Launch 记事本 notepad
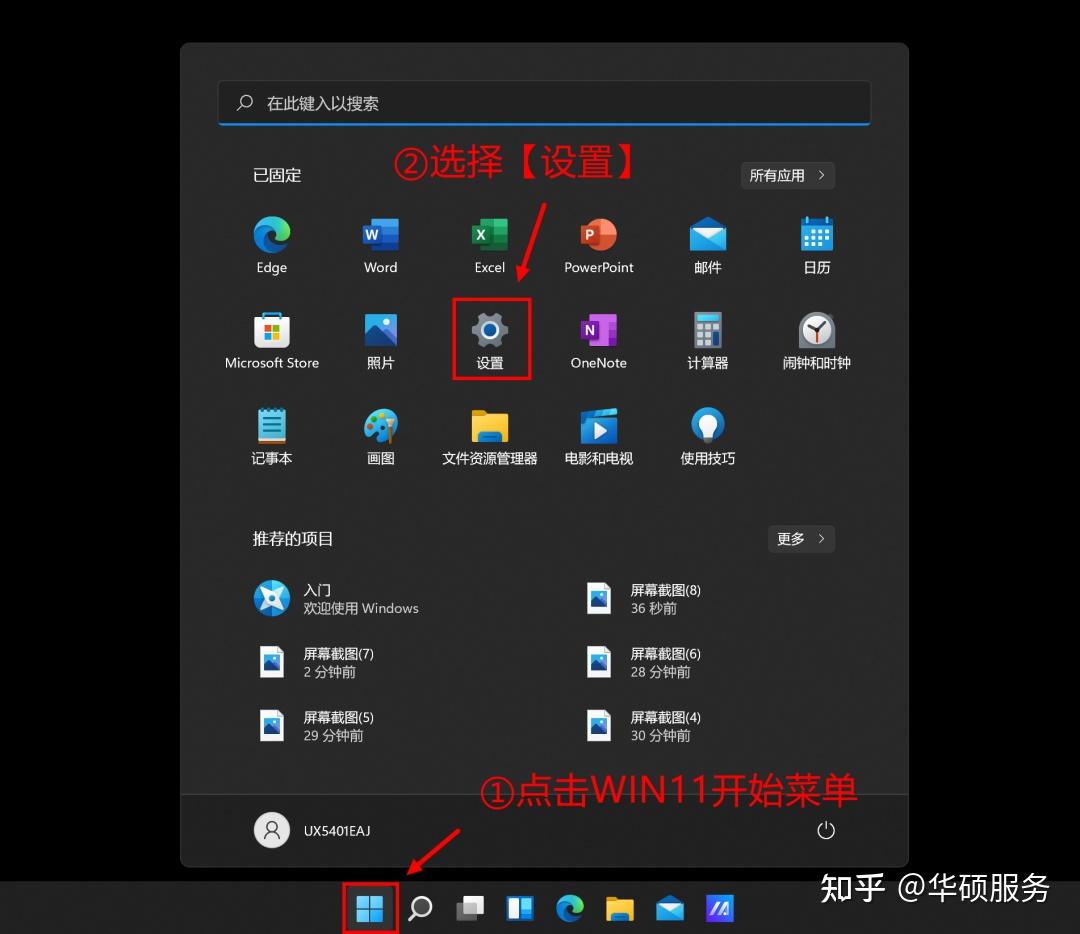Viewport: 1080px width, 934px height. 271,436
